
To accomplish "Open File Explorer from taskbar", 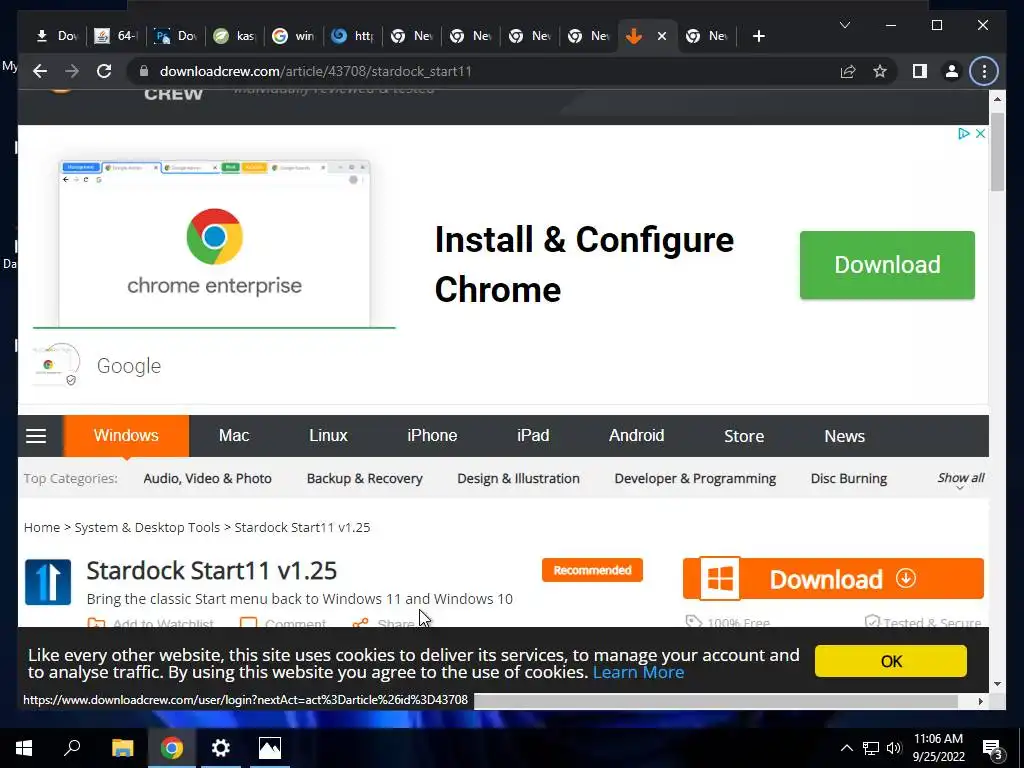I will [x=122, y=748].
